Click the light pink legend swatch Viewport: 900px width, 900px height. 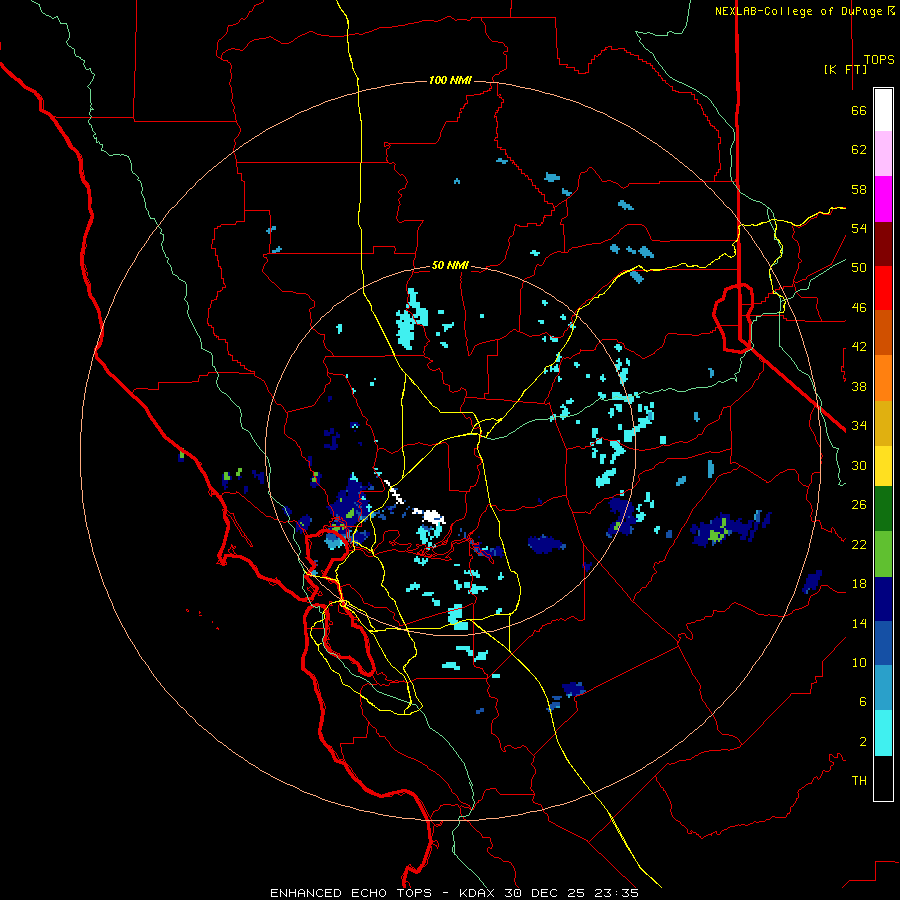883,154
